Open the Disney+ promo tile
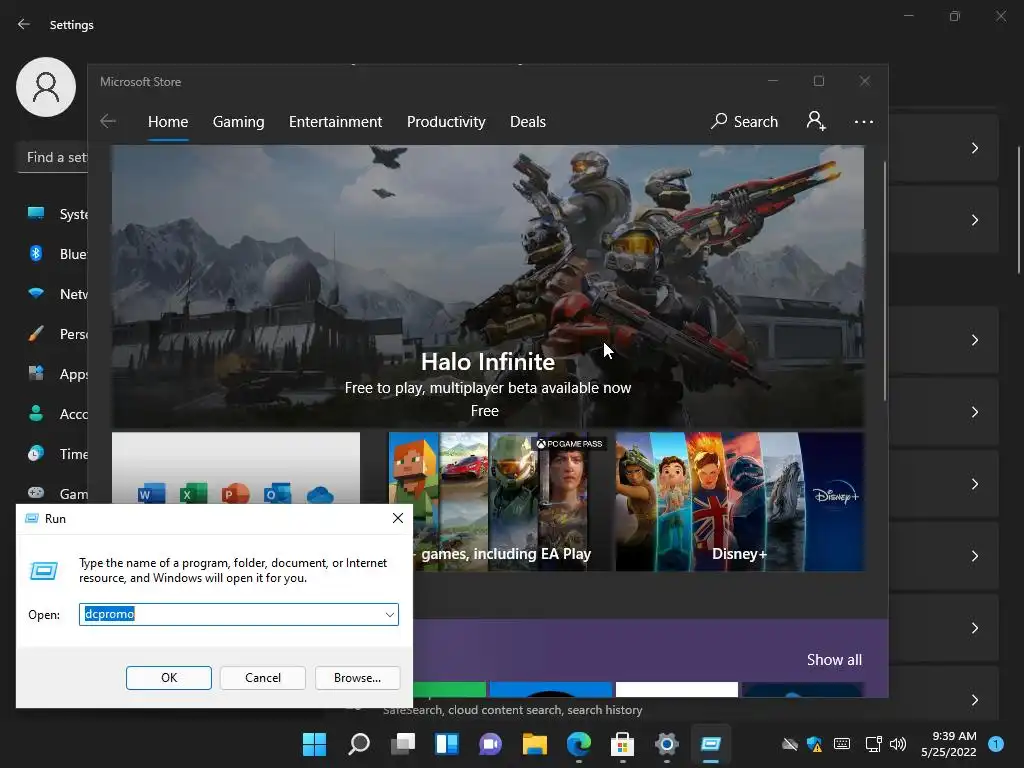This screenshot has height=768, width=1024. tap(740, 502)
